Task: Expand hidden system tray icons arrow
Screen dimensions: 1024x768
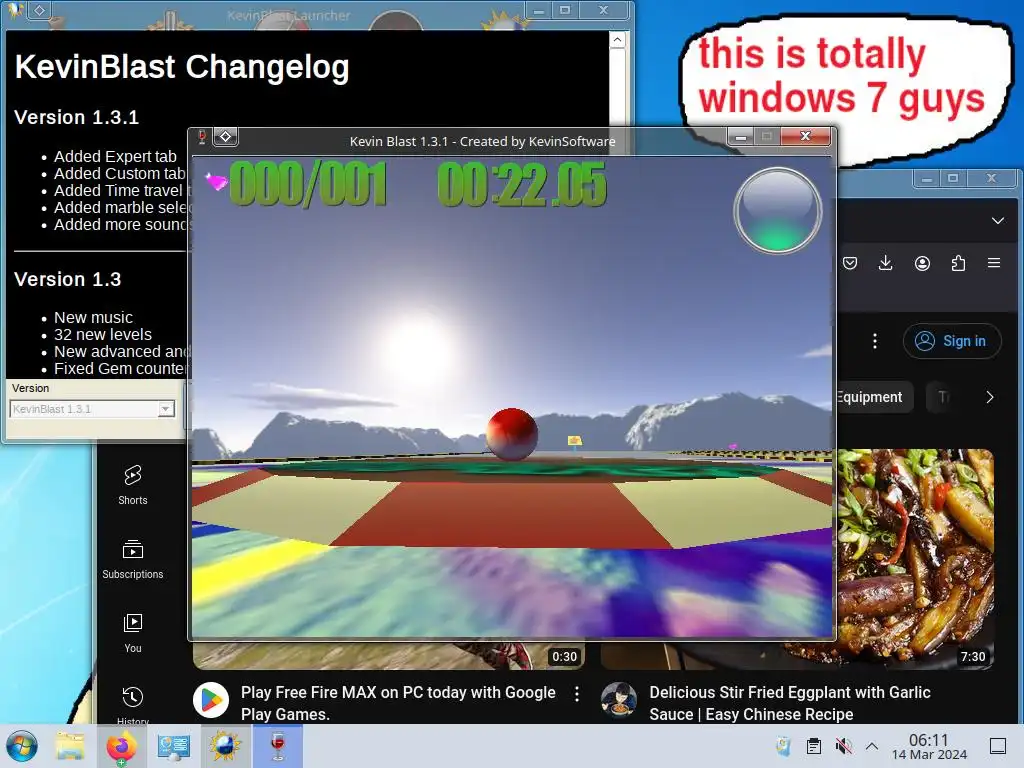Action: click(872, 746)
